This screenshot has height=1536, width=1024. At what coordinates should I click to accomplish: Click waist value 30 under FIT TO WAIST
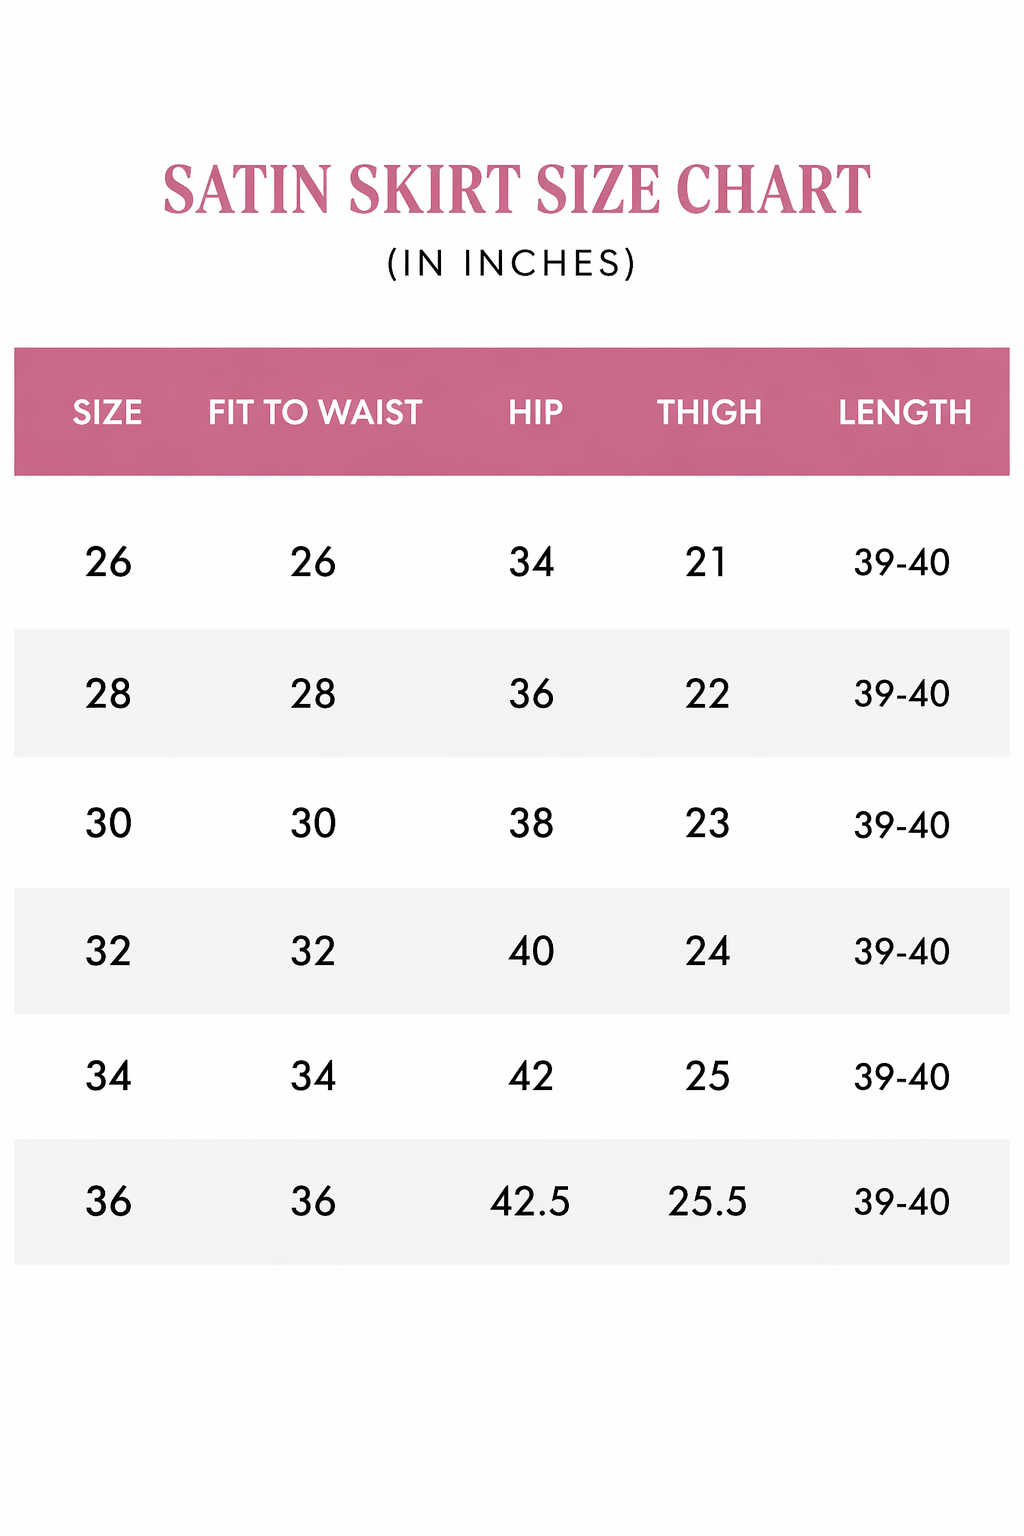pos(313,824)
